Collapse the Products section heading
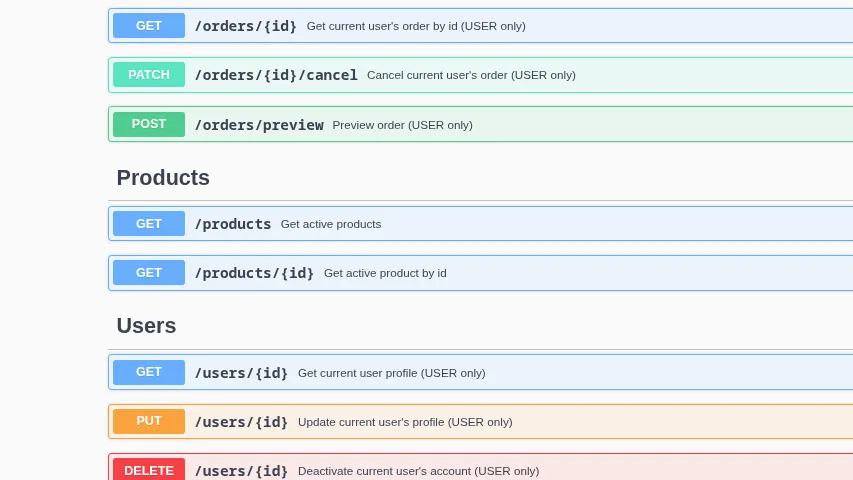This screenshot has height=480, width=853. point(163,177)
